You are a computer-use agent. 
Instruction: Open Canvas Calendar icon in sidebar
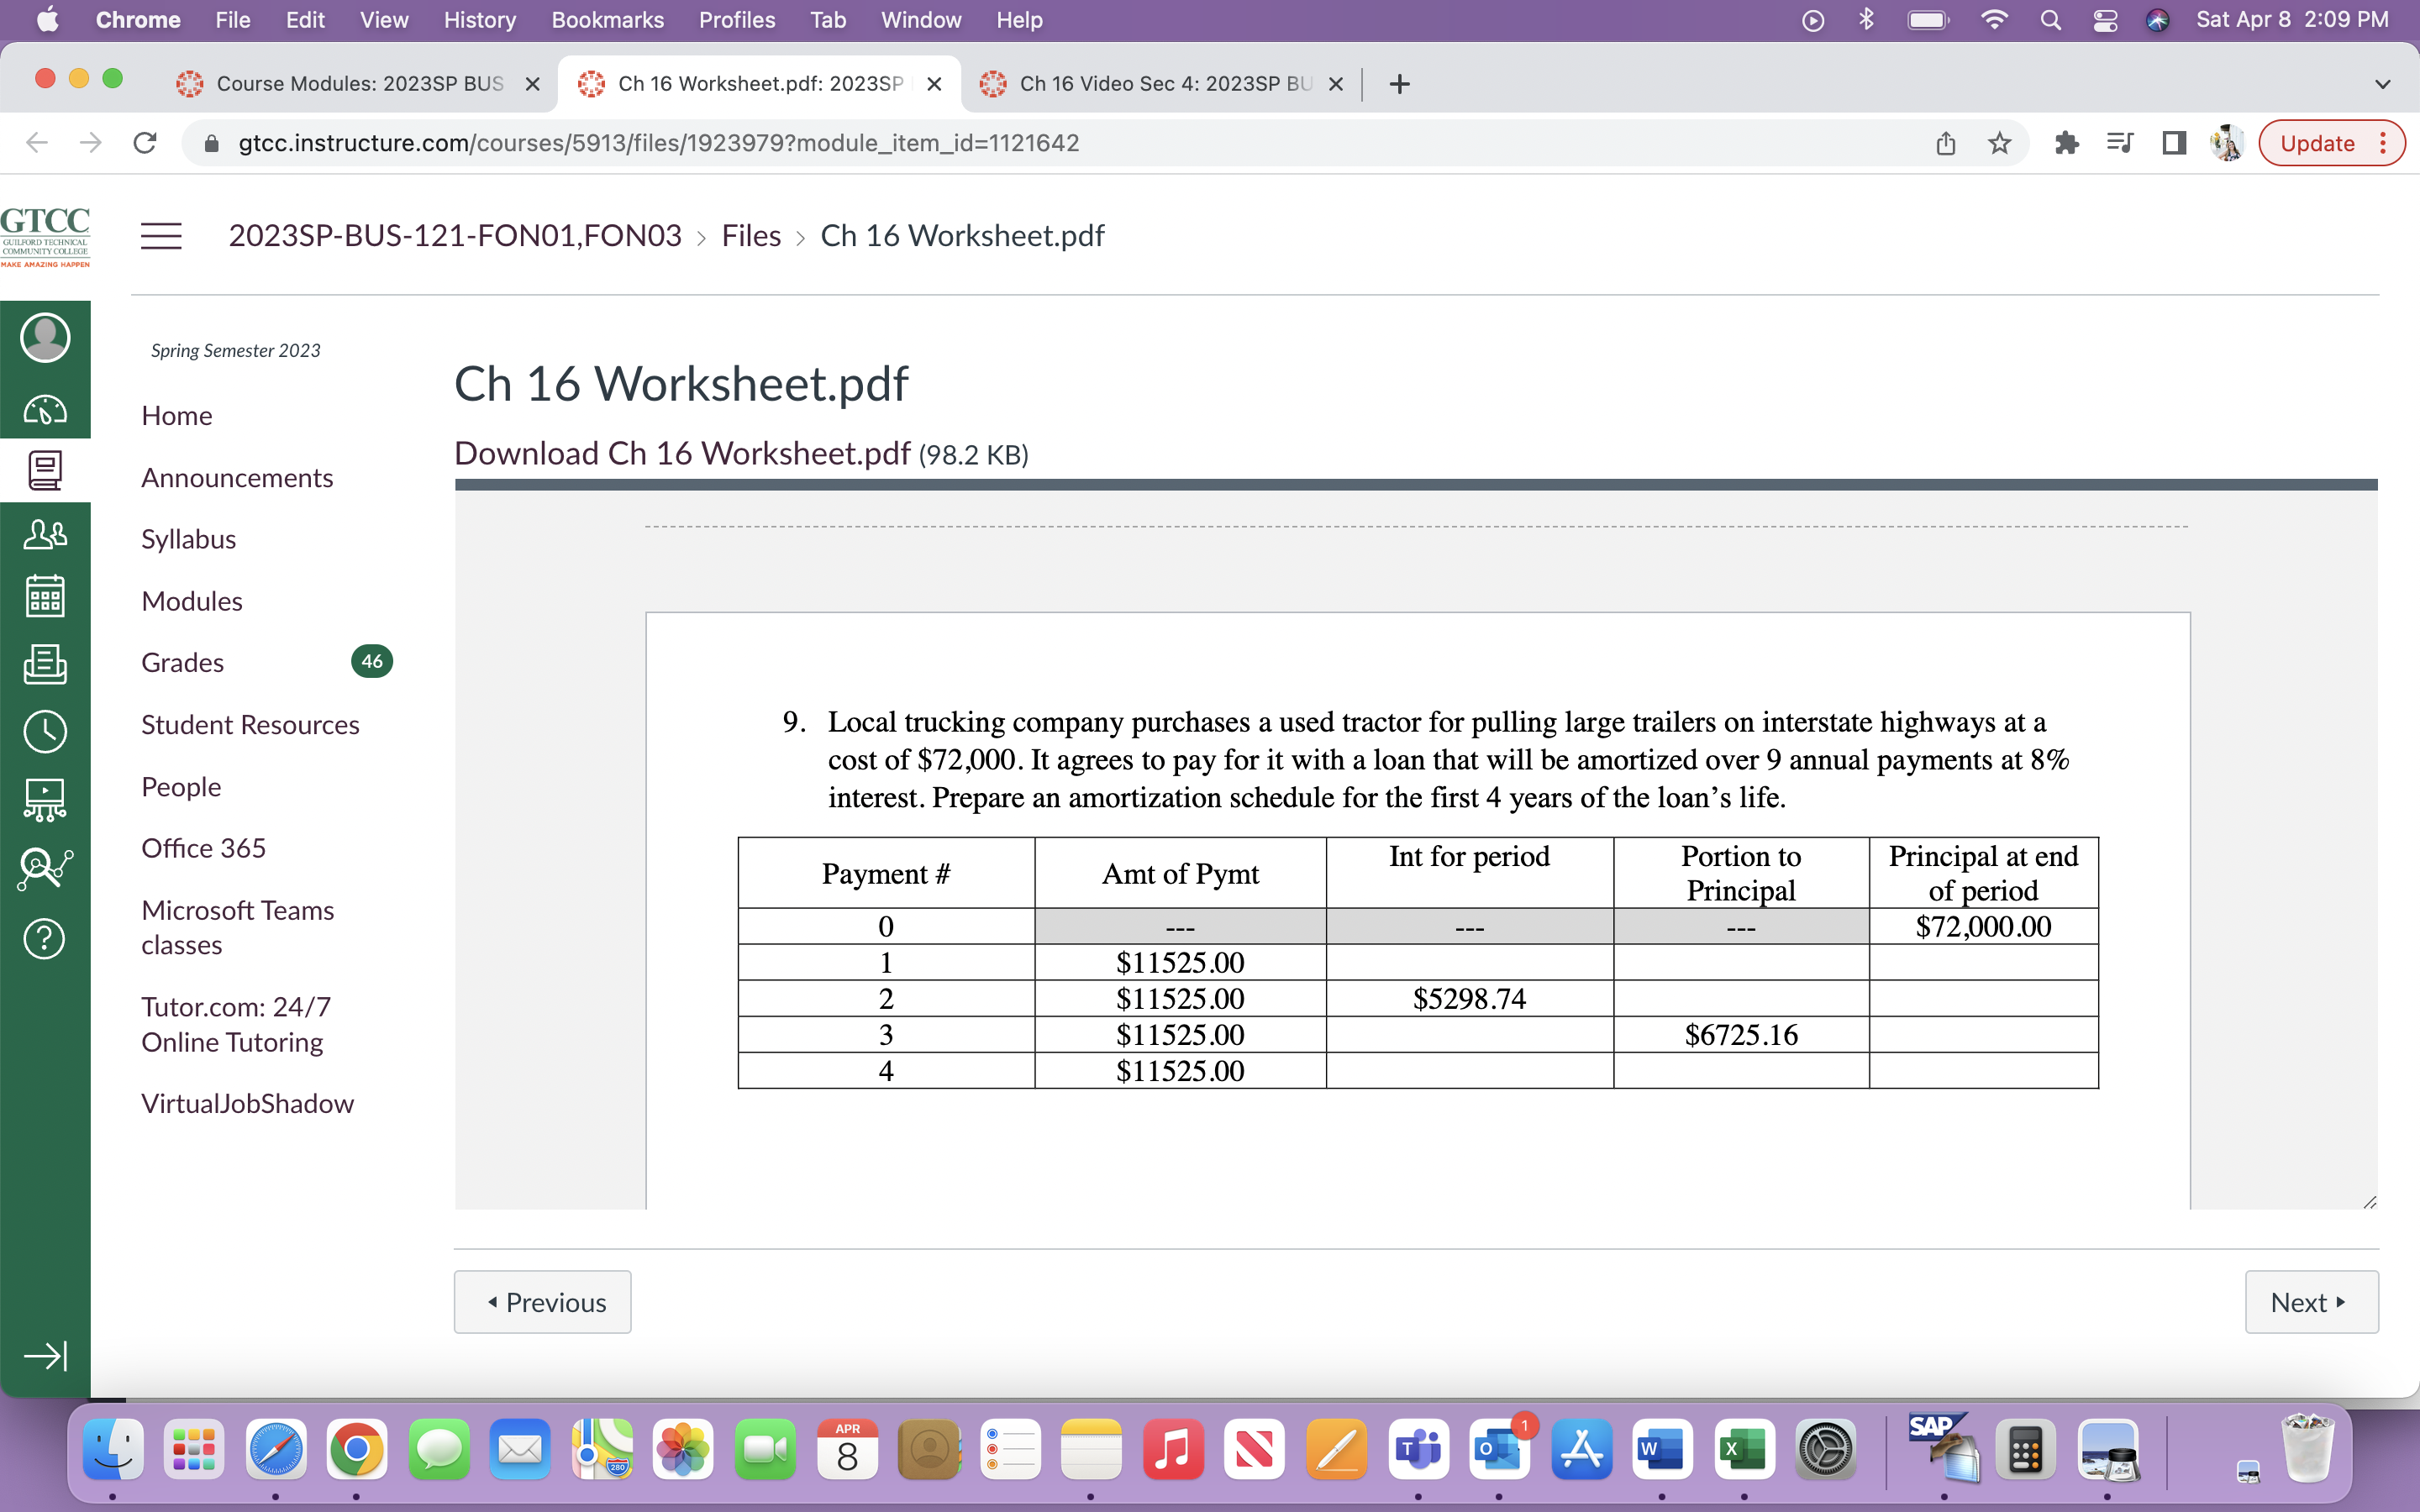[45, 596]
